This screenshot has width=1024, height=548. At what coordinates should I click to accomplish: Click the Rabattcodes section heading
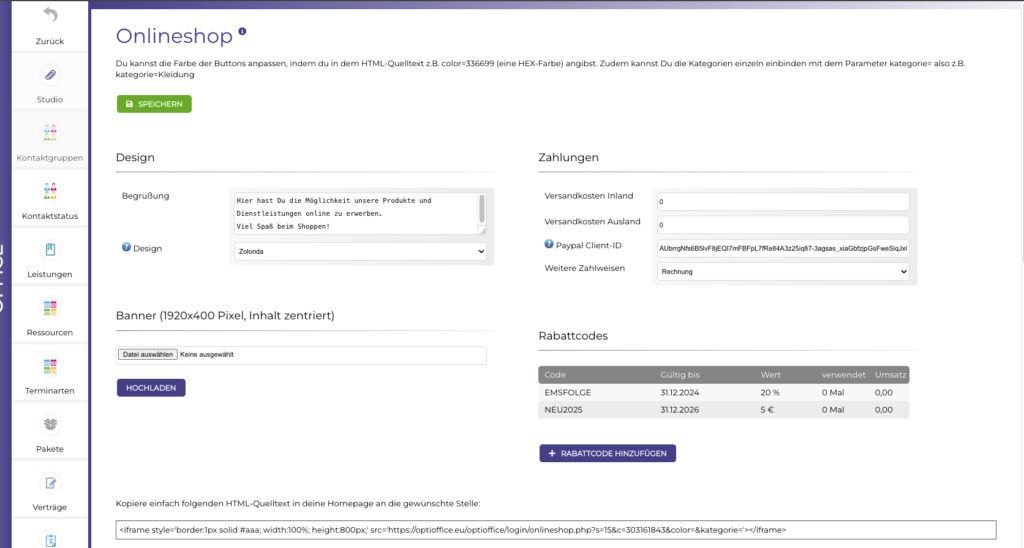(x=573, y=336)
